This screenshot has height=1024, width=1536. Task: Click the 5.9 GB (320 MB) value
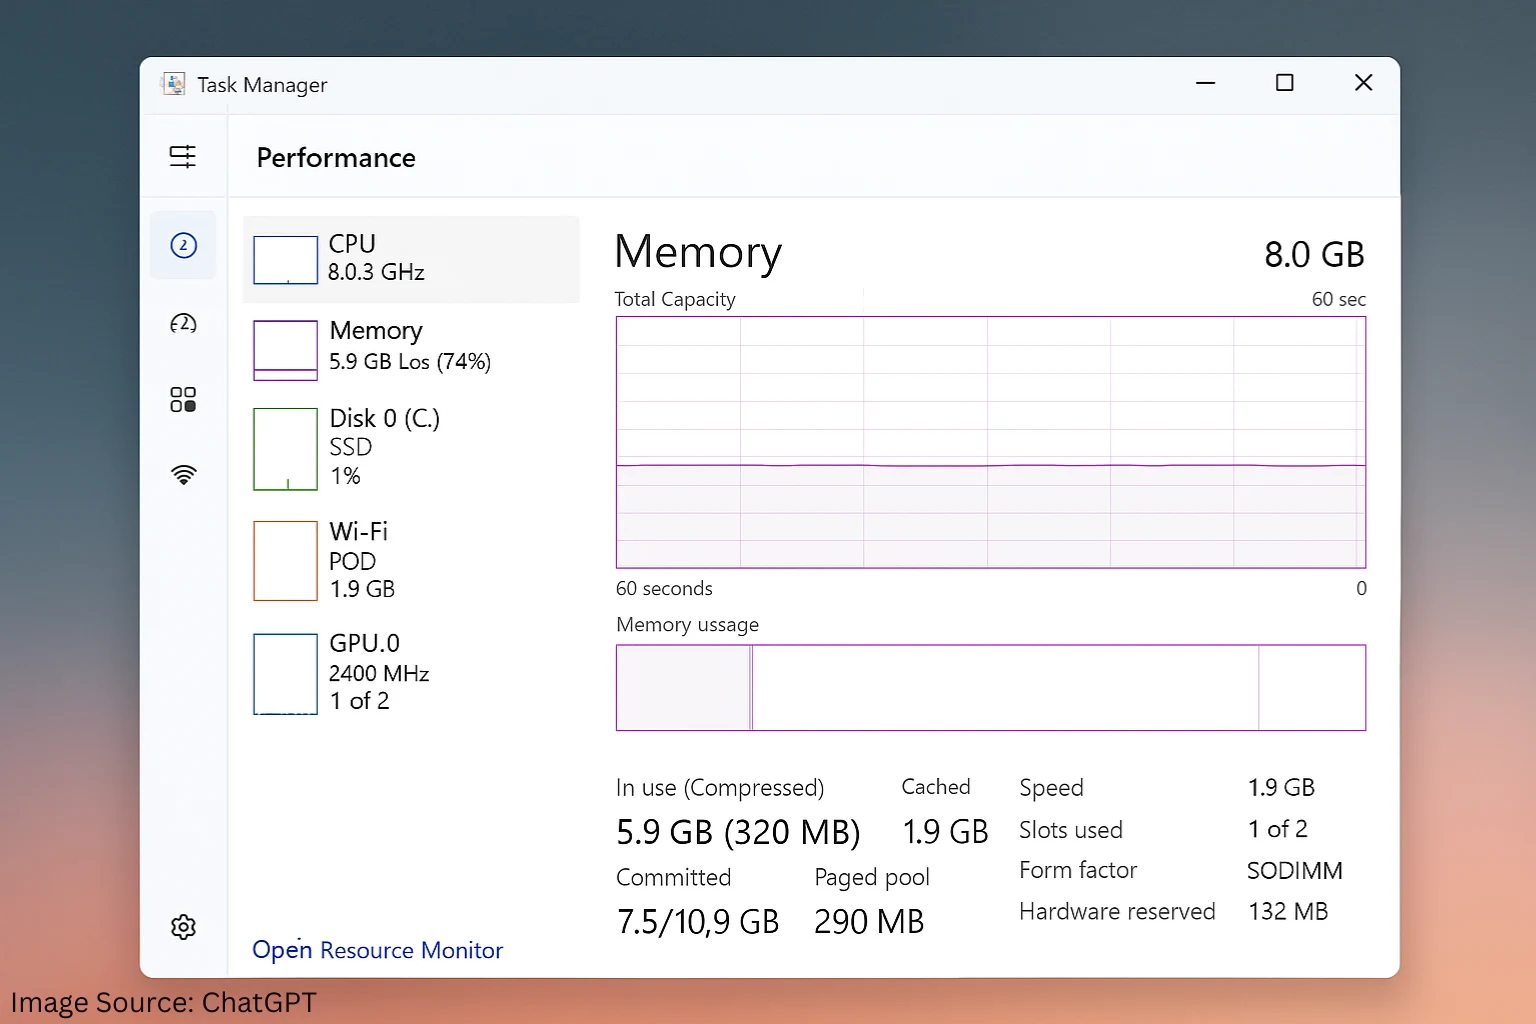[x=738, y=832]
